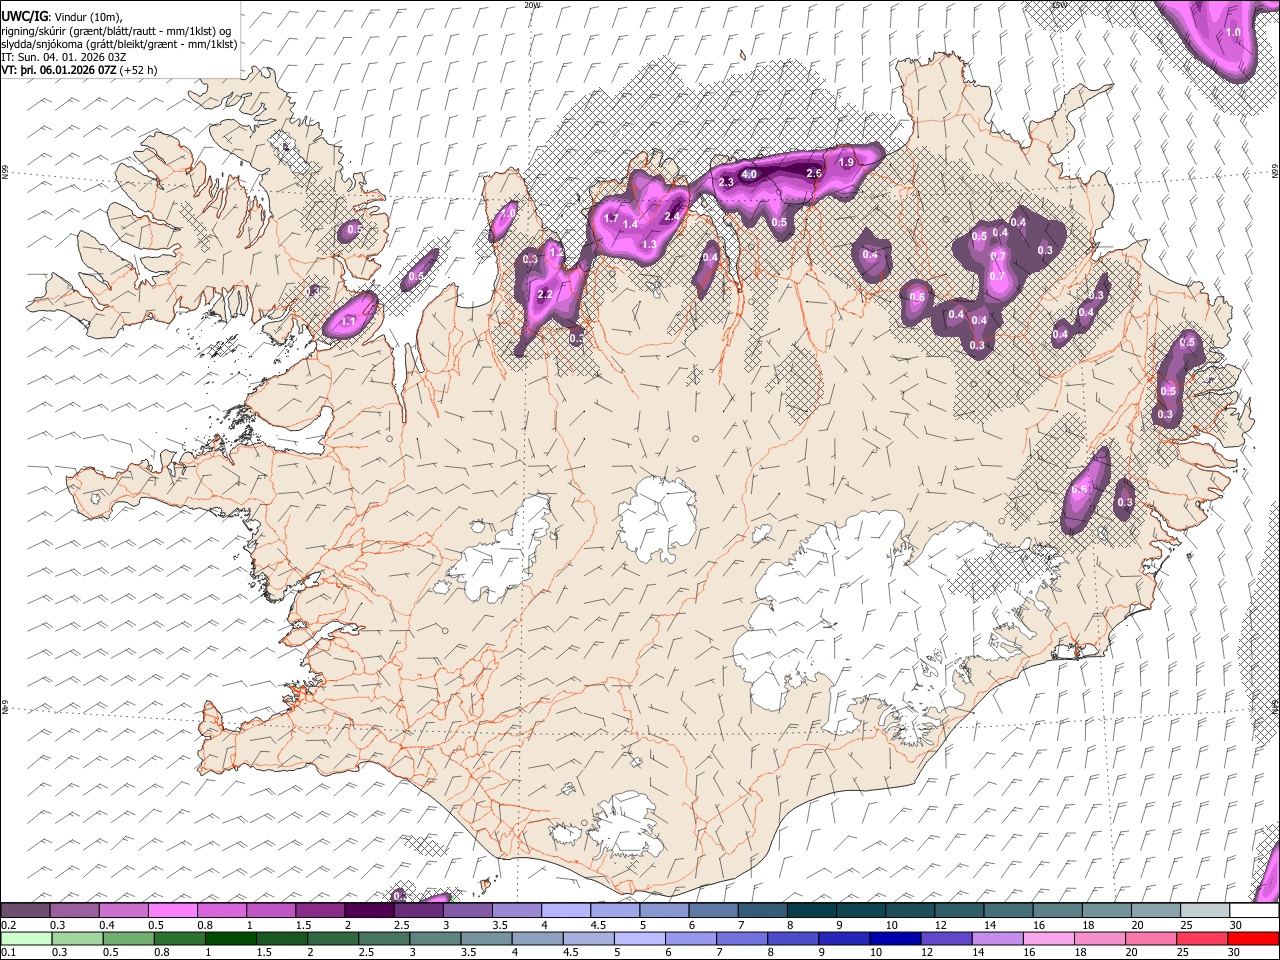Click the lower legend swatch between 14 and 16
The image size is (1280, 960).
tap(997, 938)
